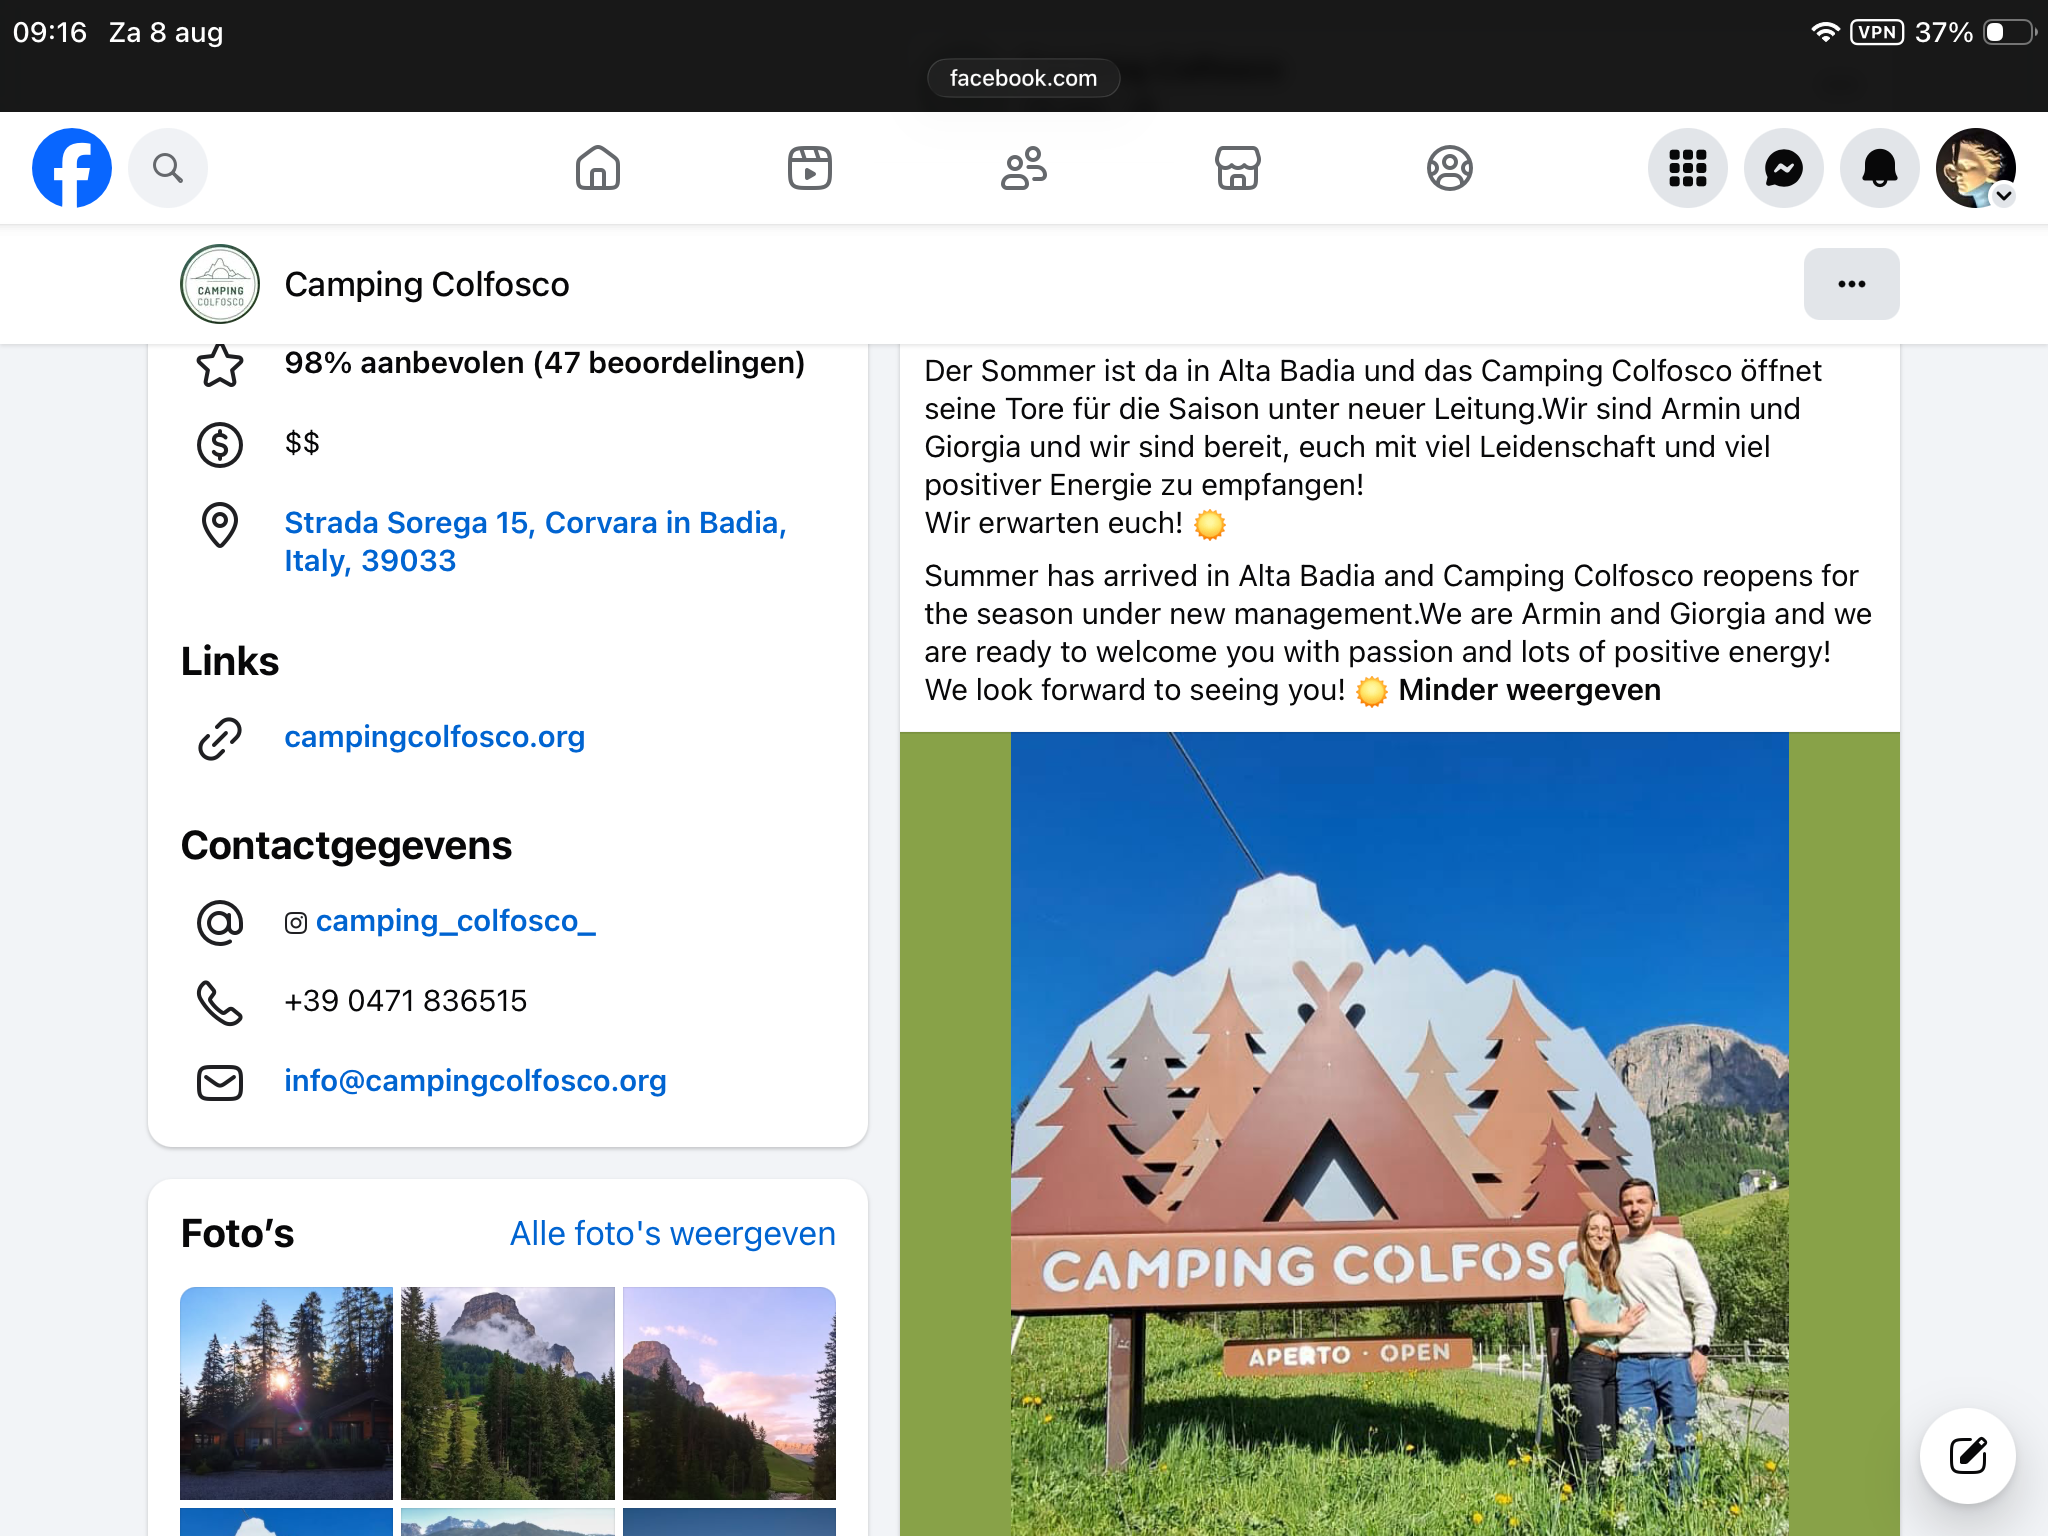Click the dollar price range icon
This screenshot has width=2048, height=1536.
220,444
